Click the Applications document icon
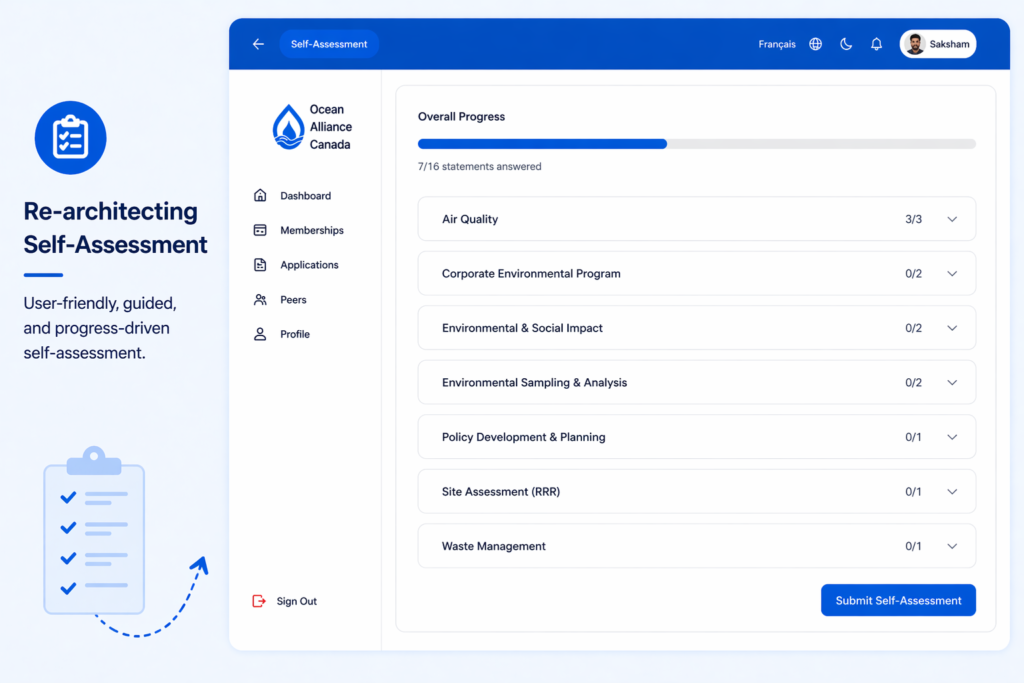This screenshot has width=1024, height=683. [260, 265]
